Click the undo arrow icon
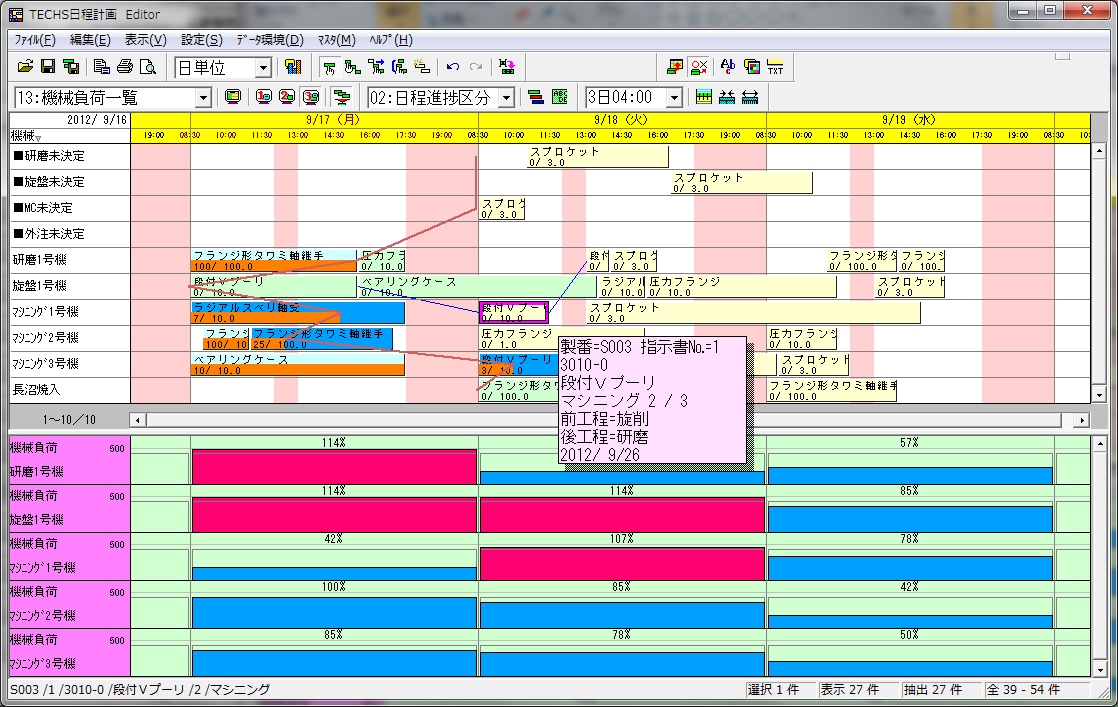Screen dimensions: 1118x707 tap(453, 67)
